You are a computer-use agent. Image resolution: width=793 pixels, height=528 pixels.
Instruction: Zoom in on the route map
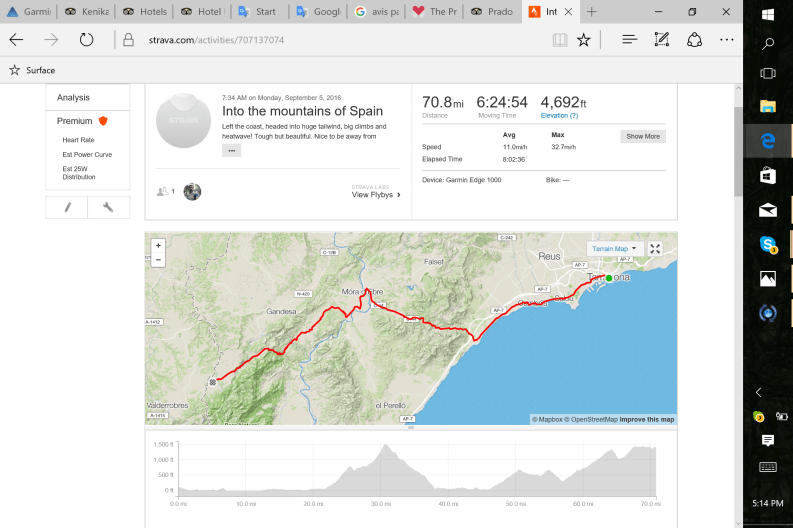tap(158, 245)
